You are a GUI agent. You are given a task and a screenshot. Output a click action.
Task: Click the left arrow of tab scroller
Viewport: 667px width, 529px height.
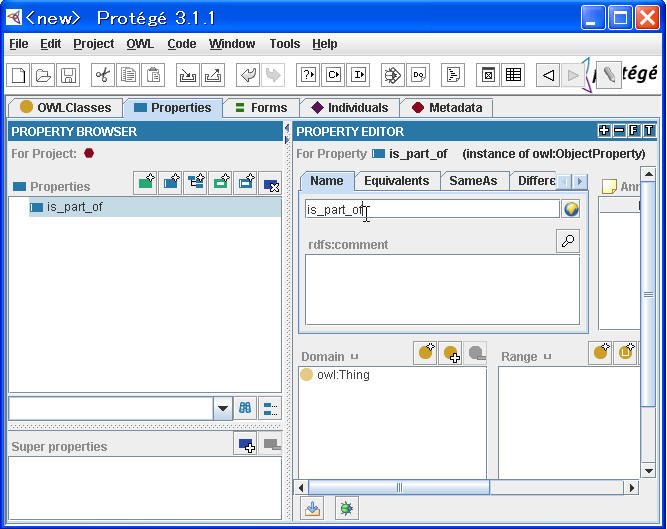[x=564, y=182]
